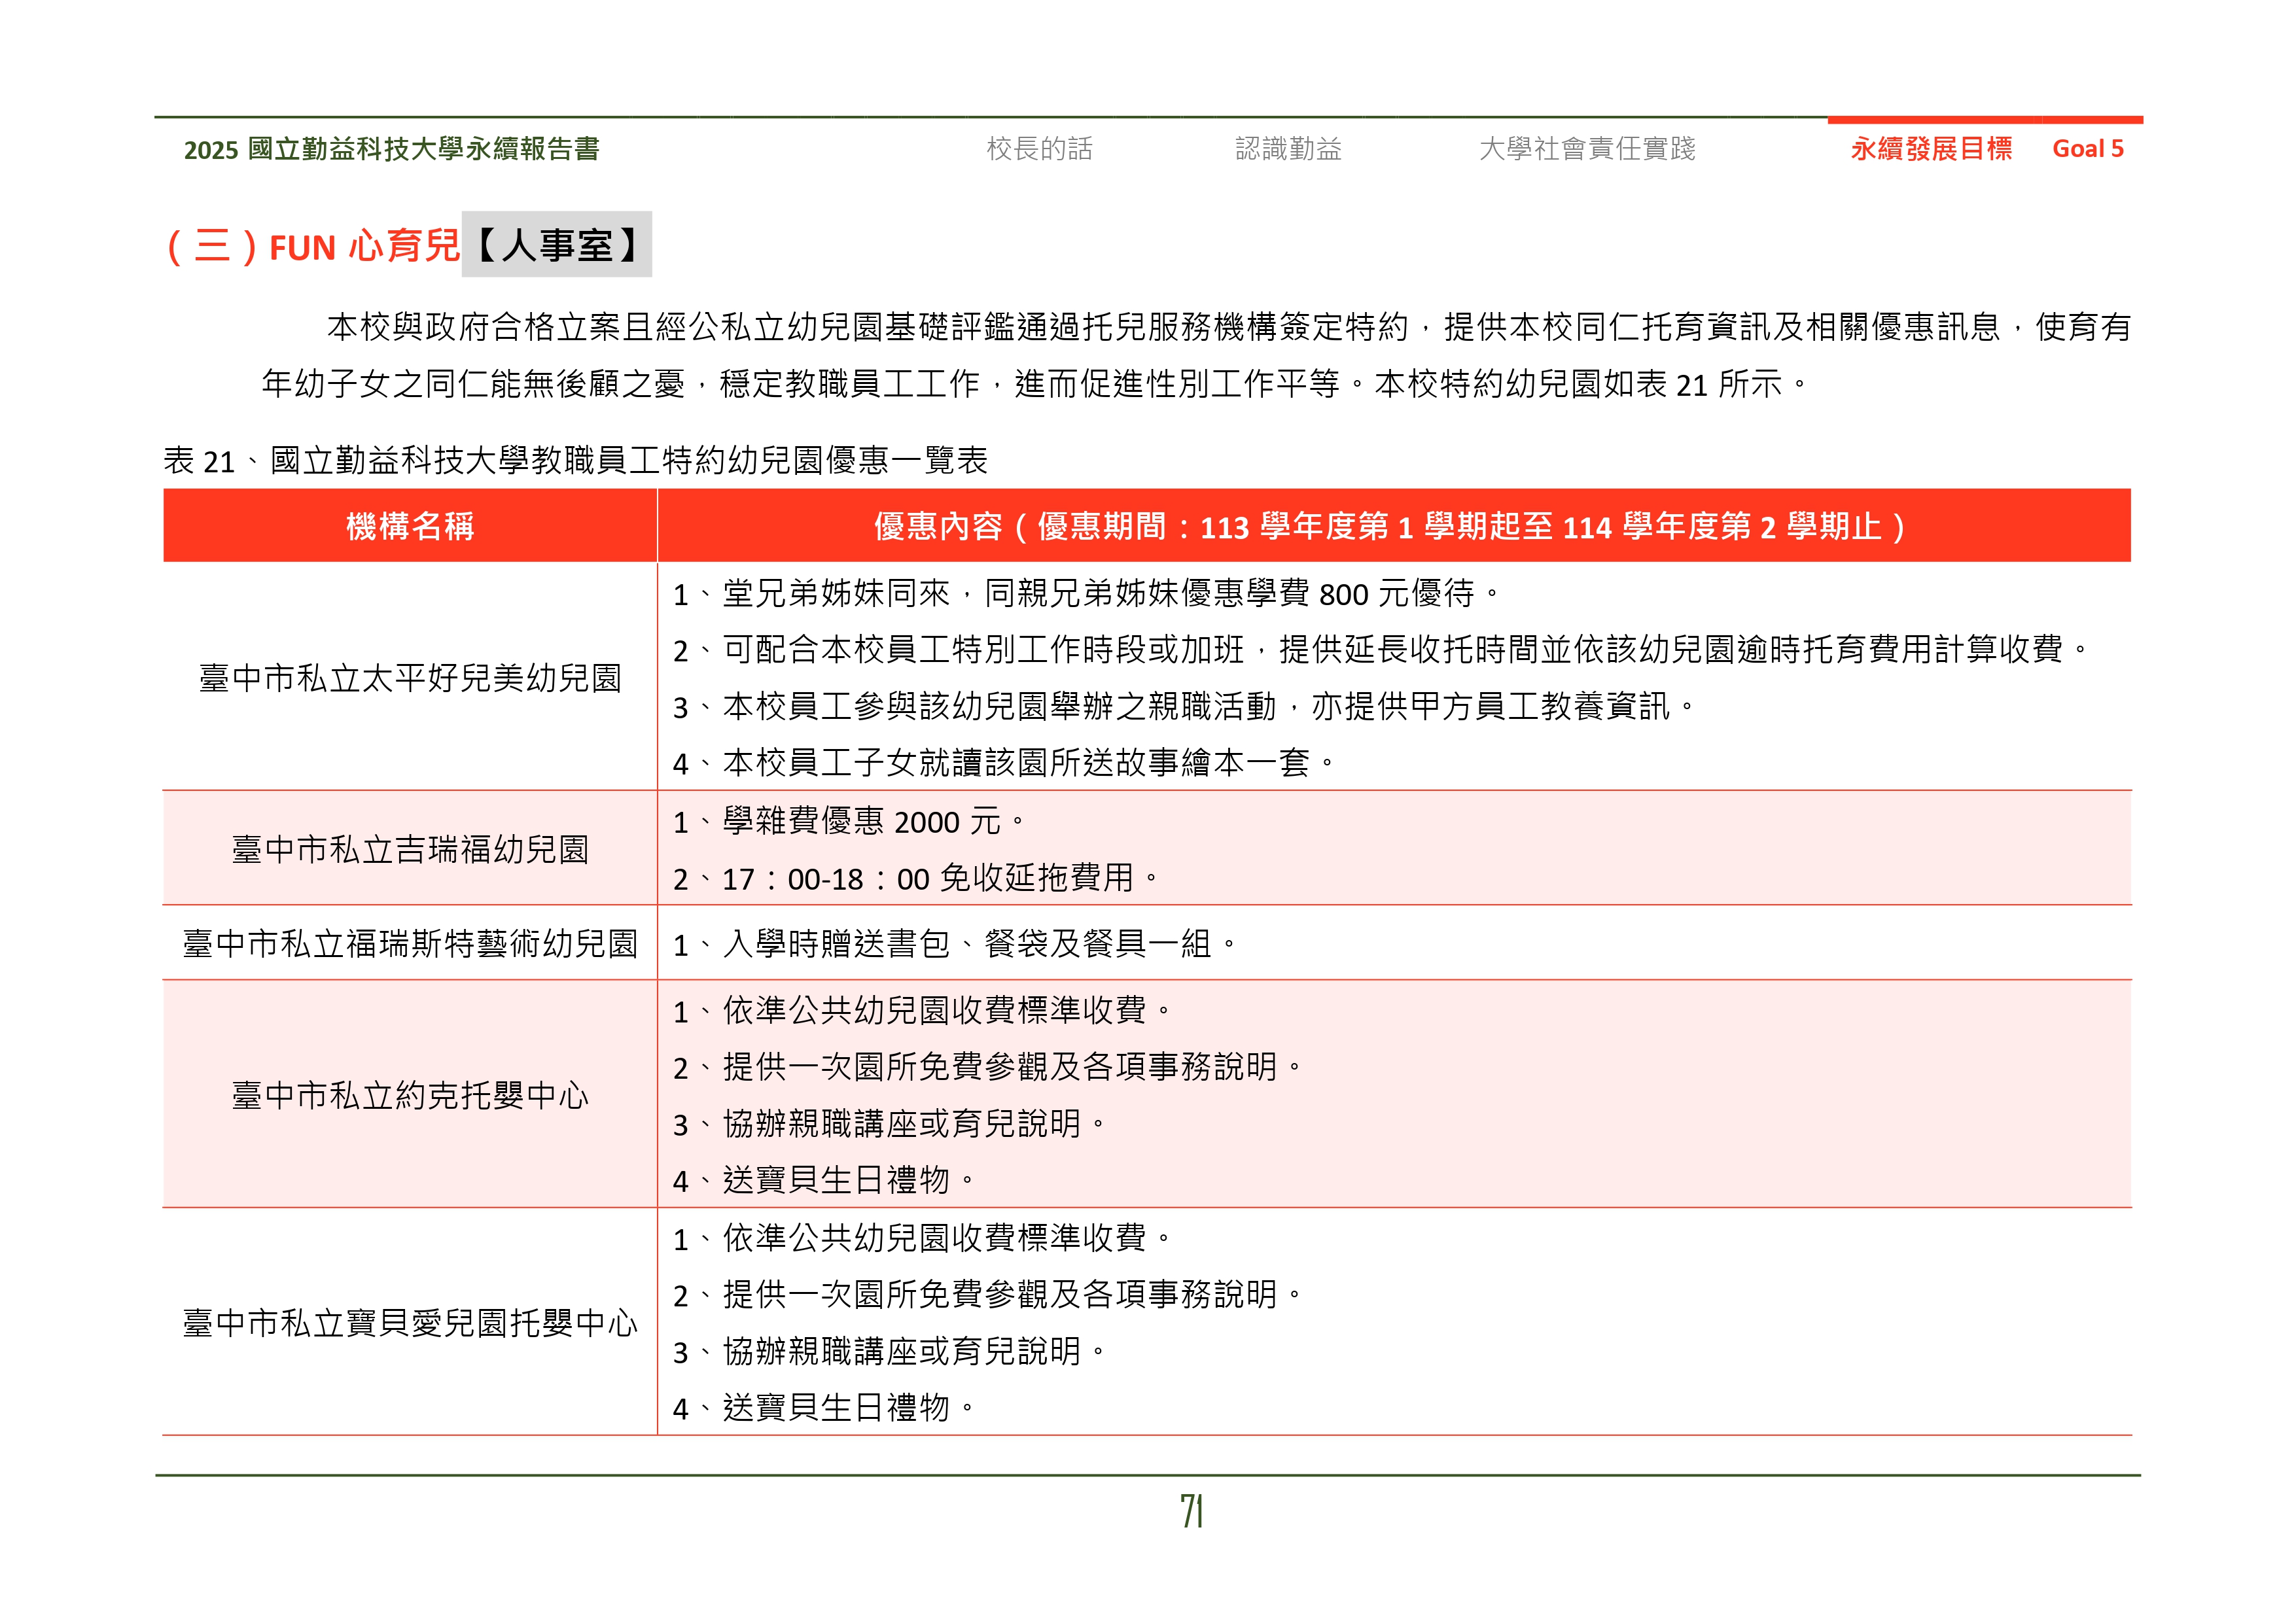Screen dimensions: 2296x1623
Task: Select the 臺中市私立約克托嬰中心 cell
Action: [410, 1095]
